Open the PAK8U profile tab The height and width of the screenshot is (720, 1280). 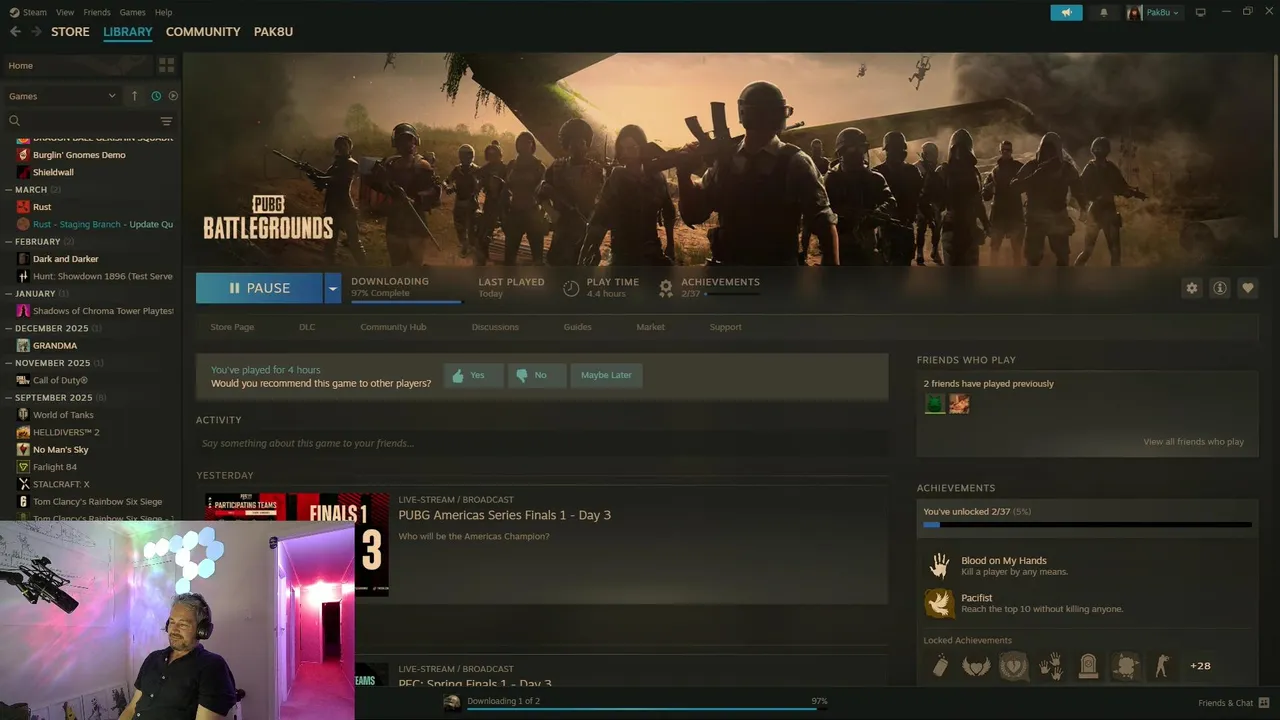[x=273, y=32]
